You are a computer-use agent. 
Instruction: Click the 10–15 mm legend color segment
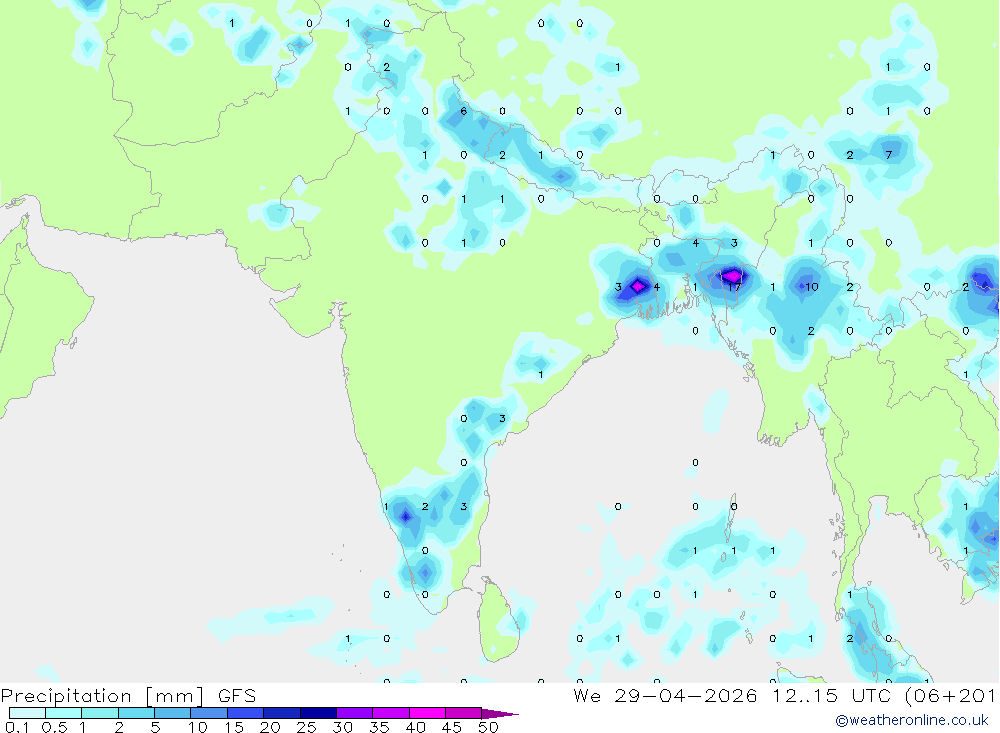209,713
